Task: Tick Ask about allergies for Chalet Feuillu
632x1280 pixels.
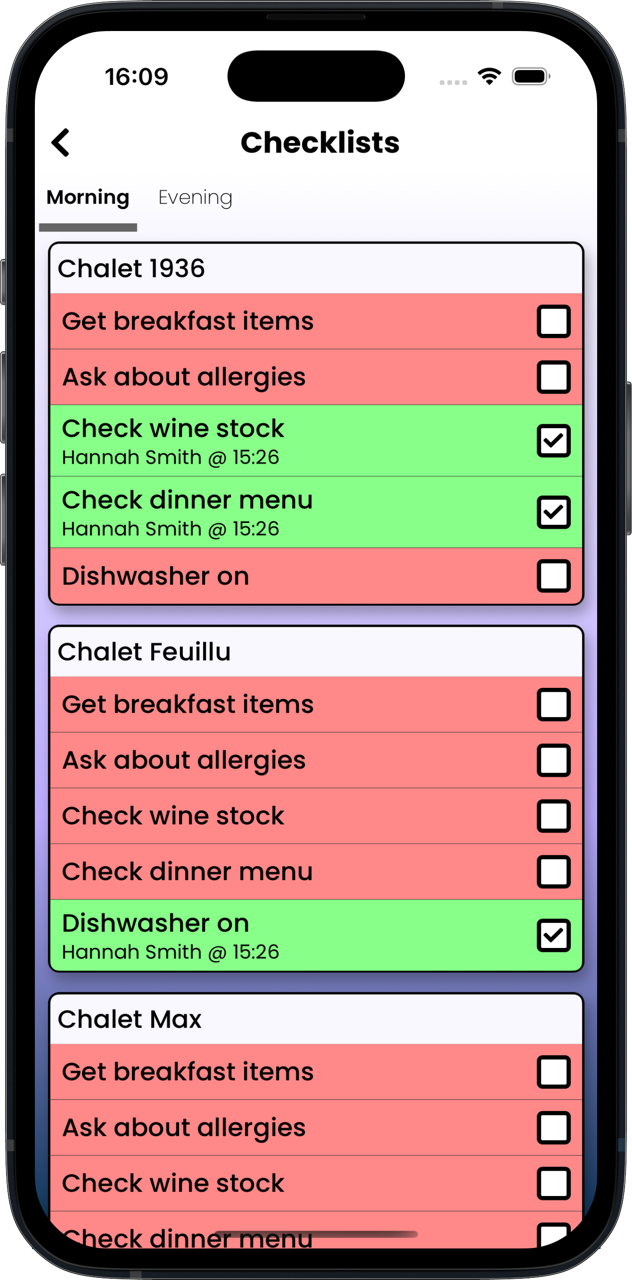Action: [x=553, y=760]
